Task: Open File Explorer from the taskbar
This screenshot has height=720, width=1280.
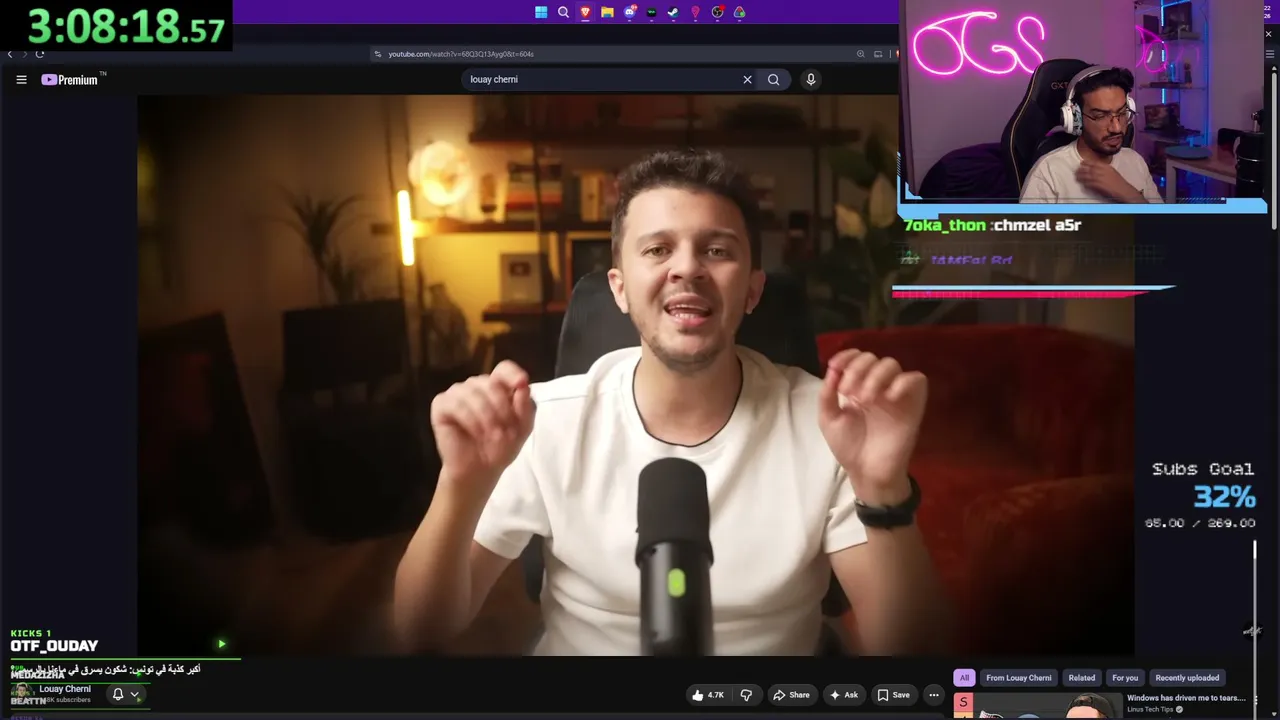Action: (607, 12)
